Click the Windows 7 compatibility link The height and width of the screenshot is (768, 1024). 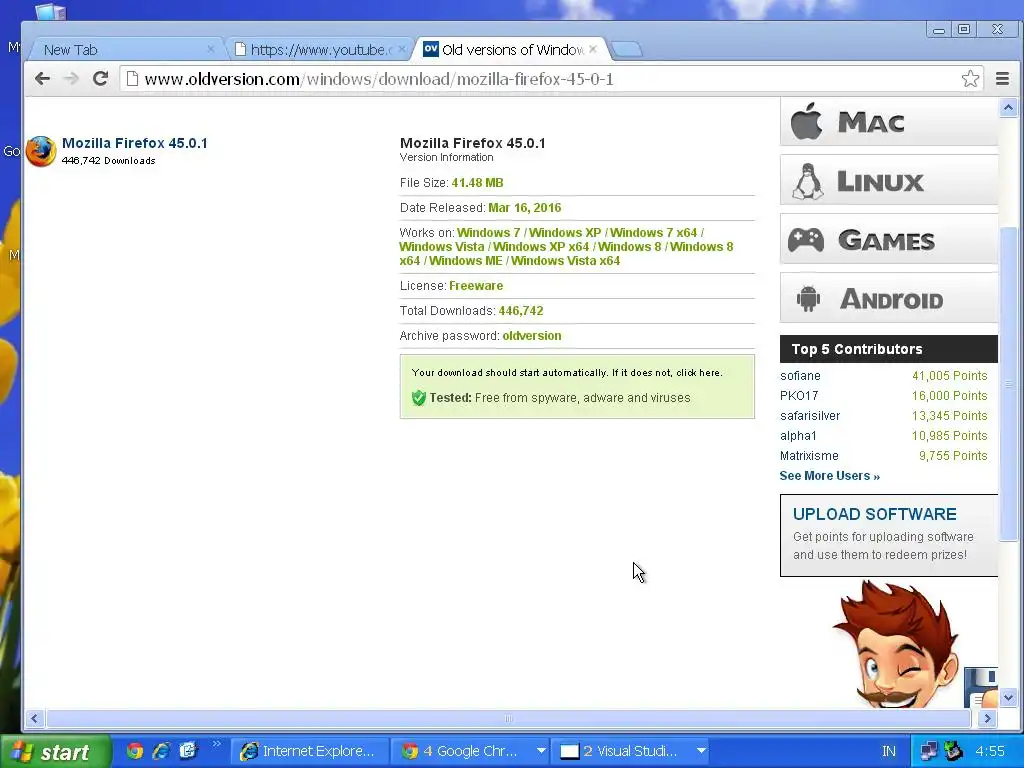coord(488,232)
